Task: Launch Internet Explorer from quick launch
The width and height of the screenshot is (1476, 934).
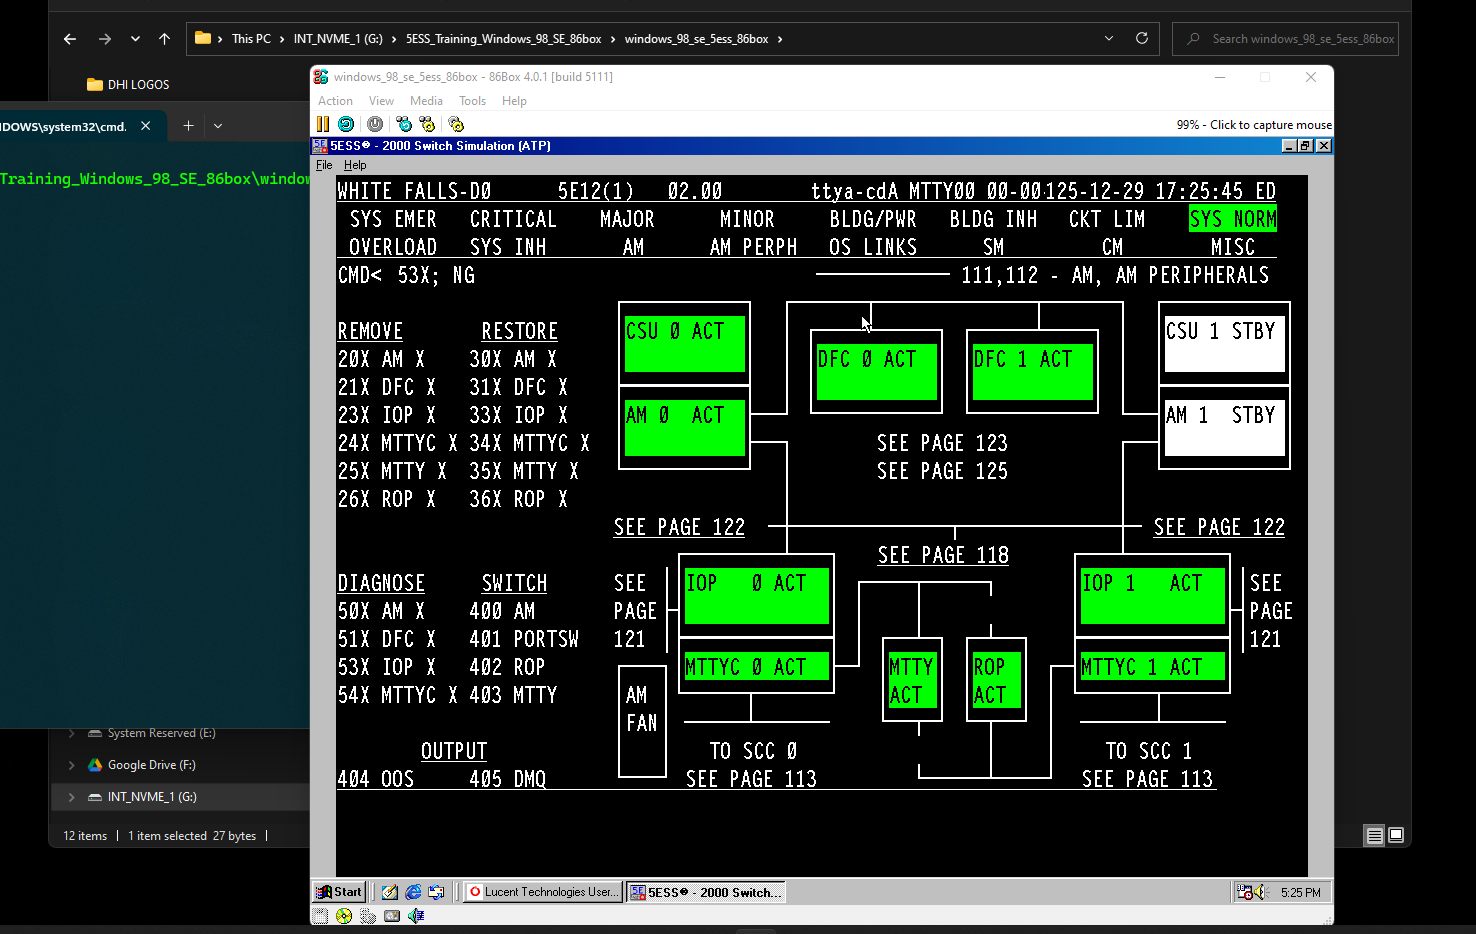Action: pyautogui.click(x=413, y=892)
